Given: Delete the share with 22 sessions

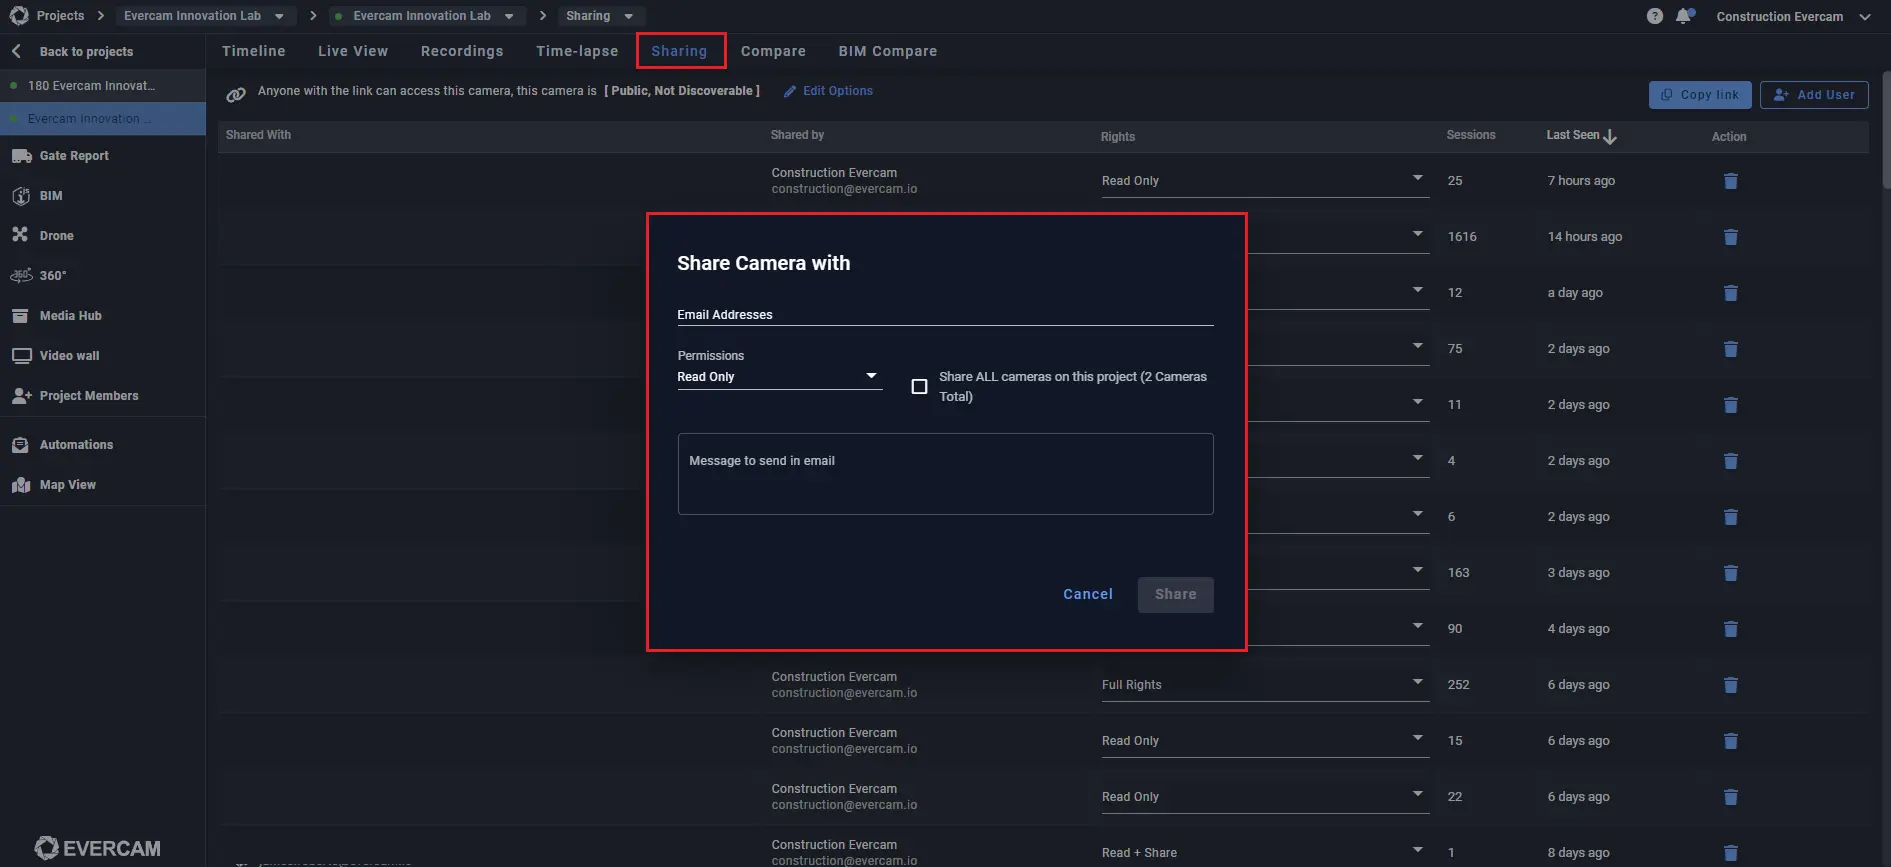Looking at the screenshot, I should [x=1731, y=797].
